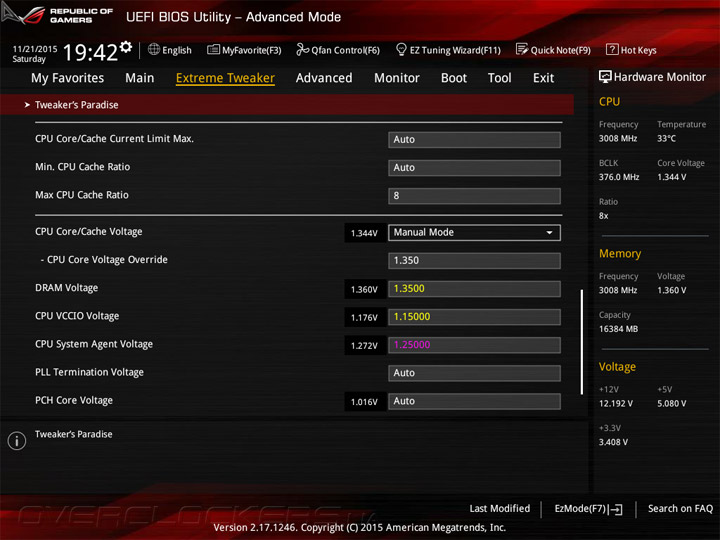Click the CPU Core Voltage Override field

point(474,260)
